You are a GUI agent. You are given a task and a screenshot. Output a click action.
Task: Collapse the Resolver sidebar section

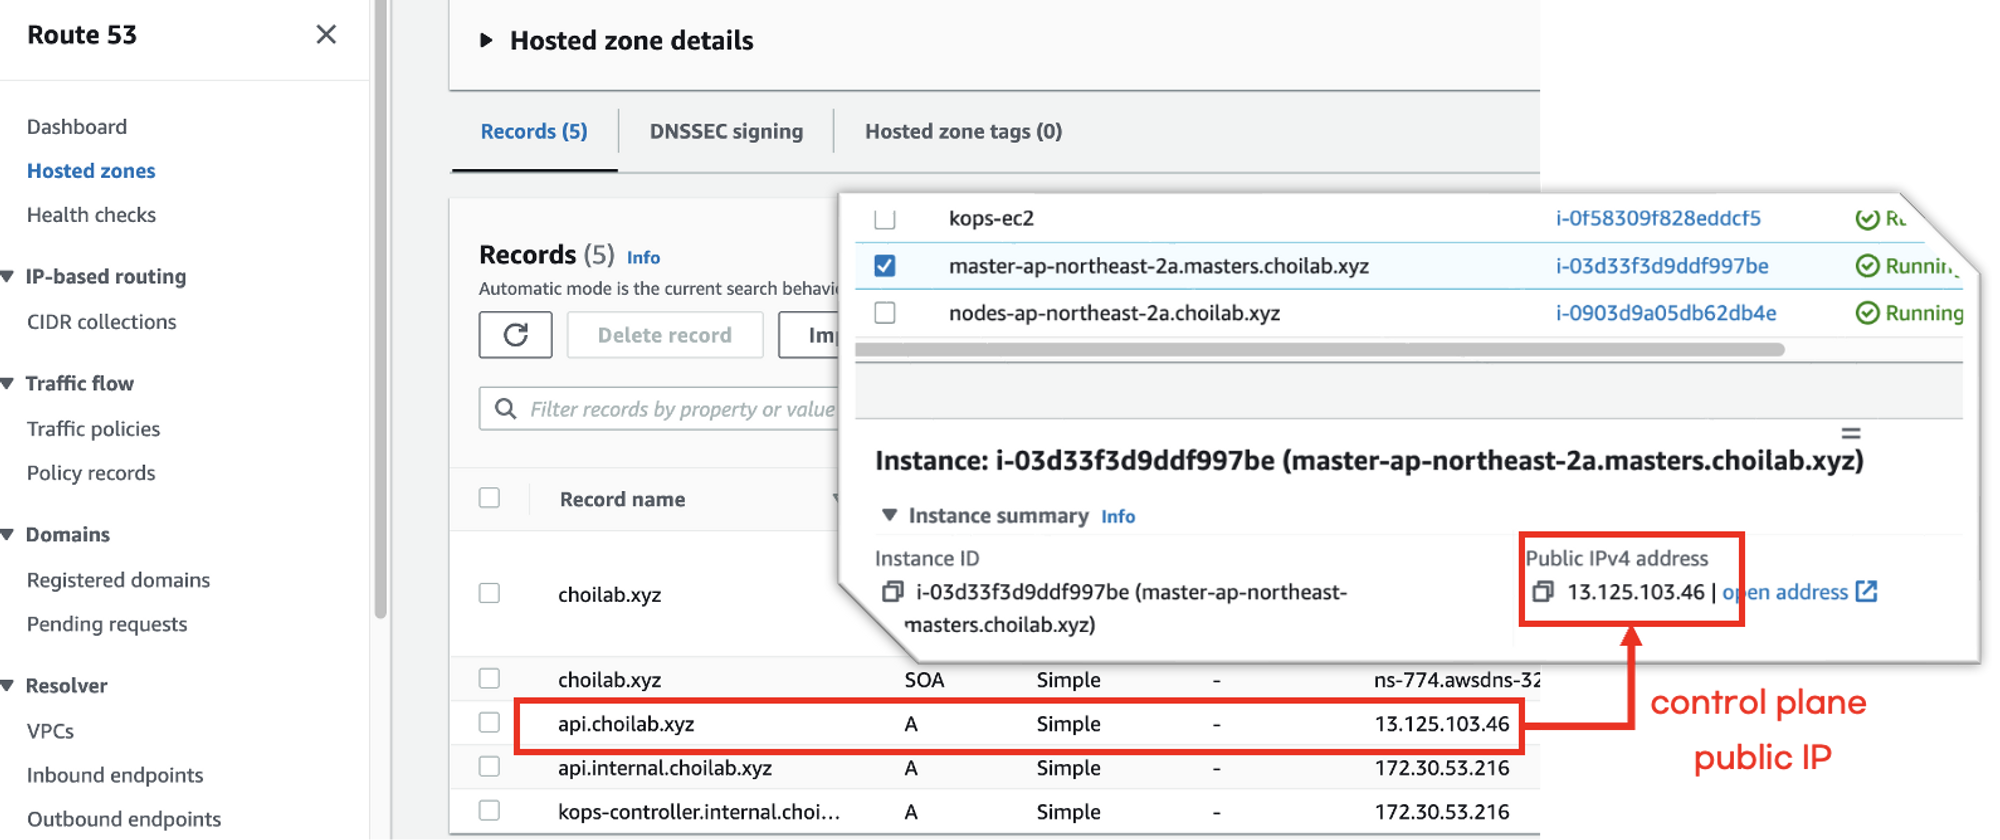pos(8,686)
